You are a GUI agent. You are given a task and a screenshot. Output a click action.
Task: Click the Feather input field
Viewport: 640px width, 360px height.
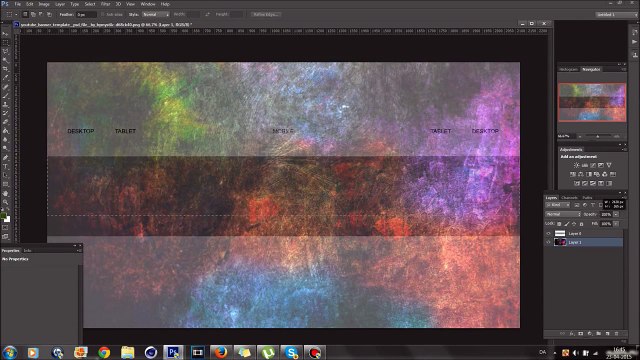tap(87, 14)
